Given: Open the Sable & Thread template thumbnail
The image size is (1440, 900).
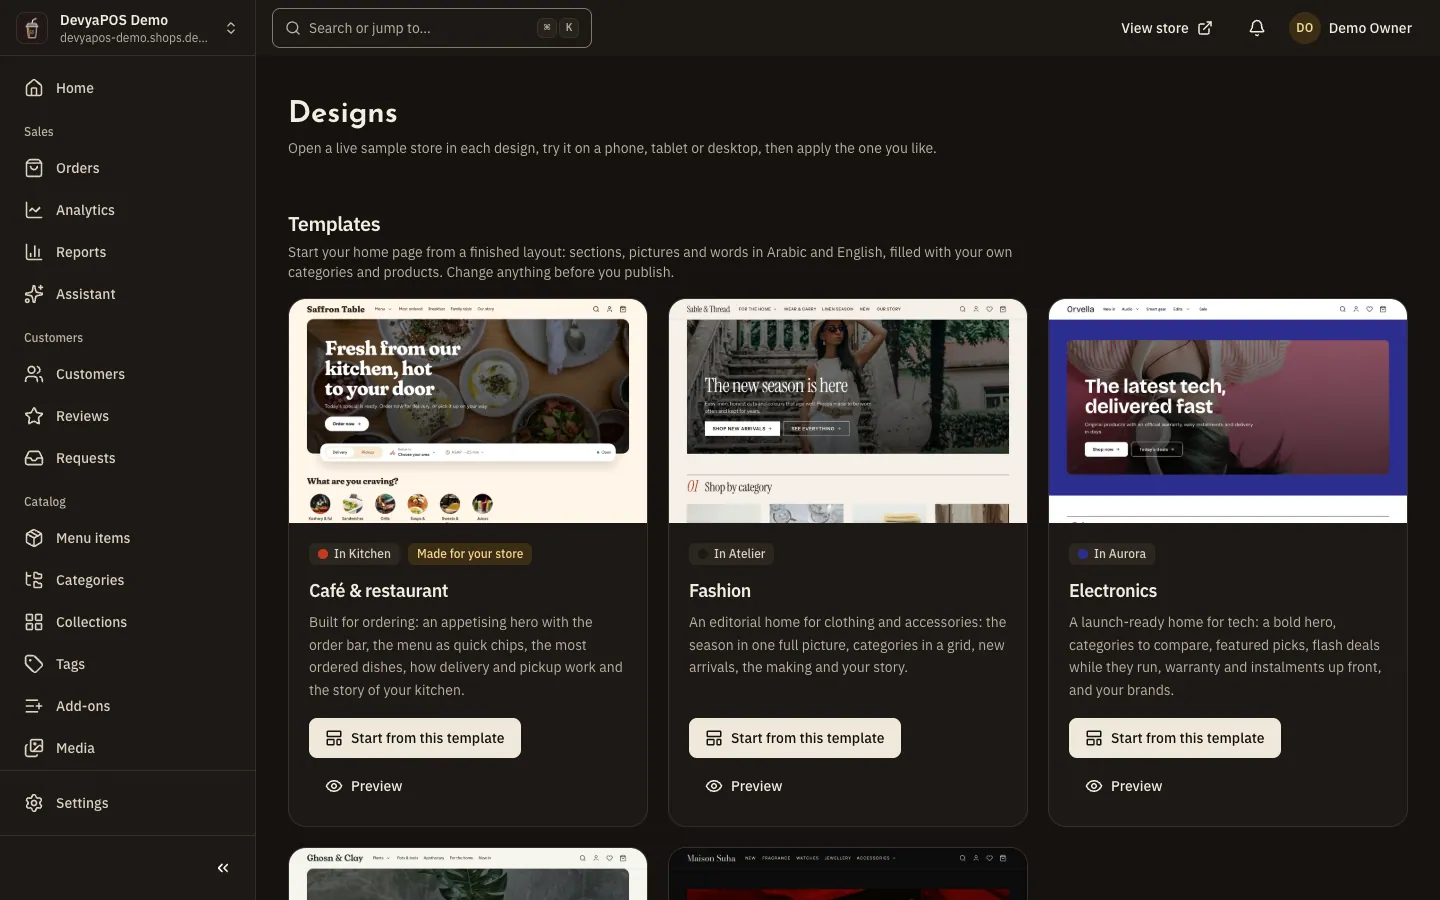Looking at the screenshot, I should pyautogui.click(x=848, y=411).
